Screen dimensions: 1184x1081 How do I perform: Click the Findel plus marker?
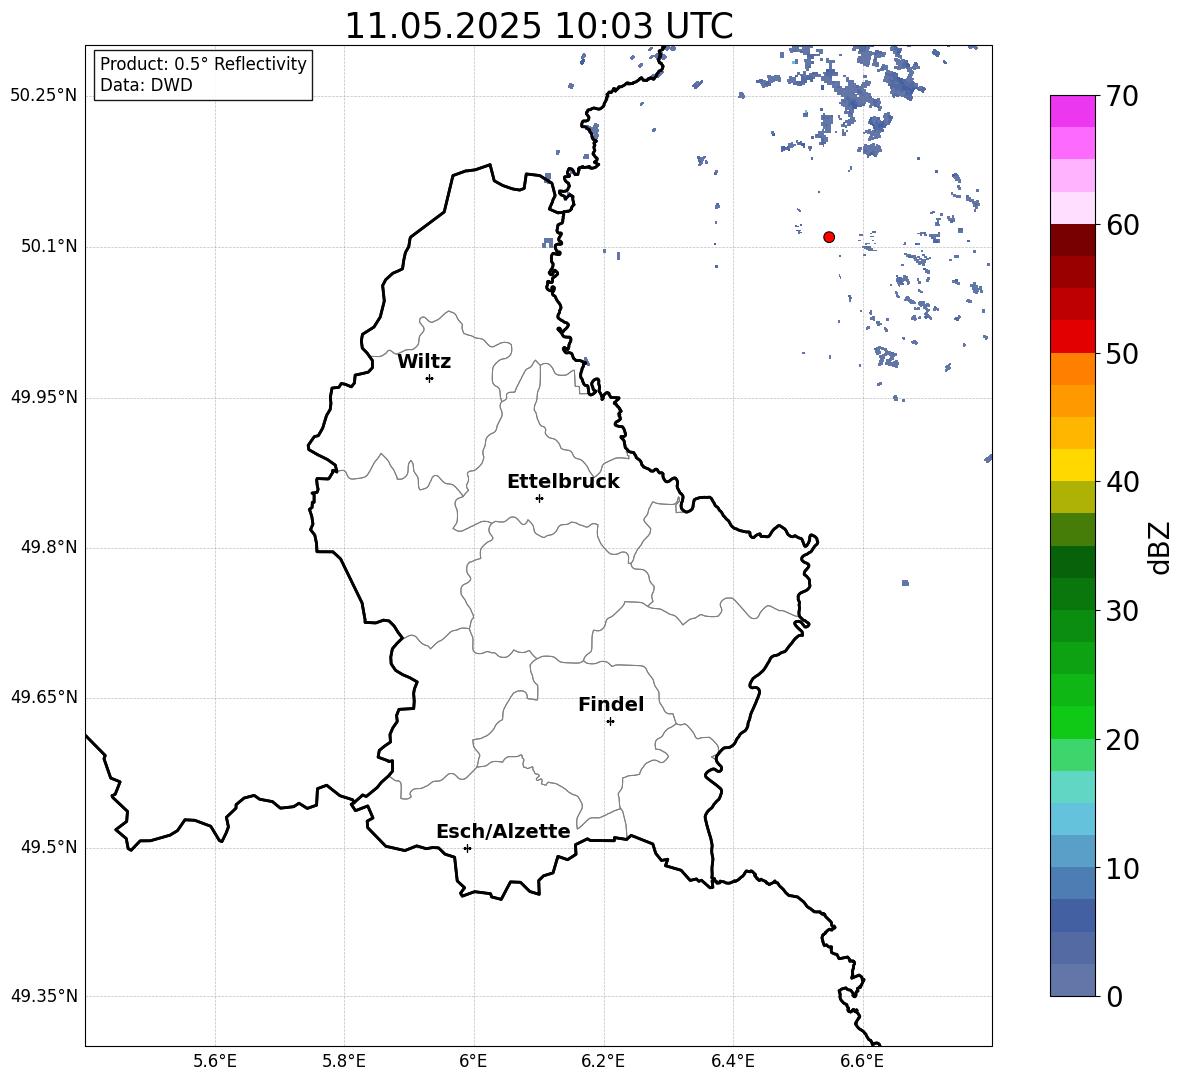pyautogui.click(x=610, y=722)
